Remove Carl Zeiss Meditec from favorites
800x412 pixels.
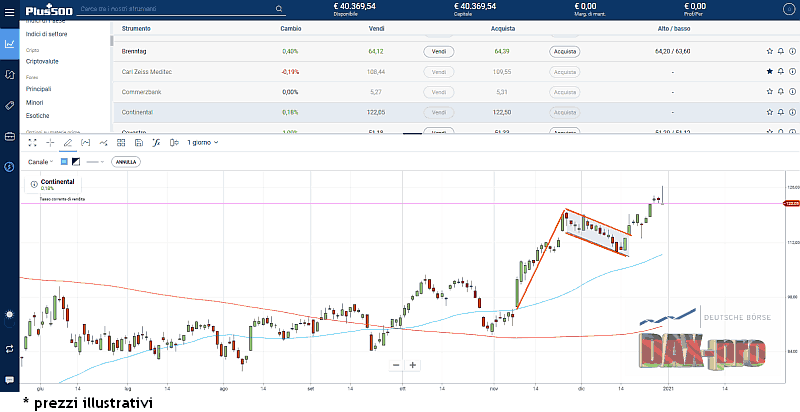click(769, 72)
